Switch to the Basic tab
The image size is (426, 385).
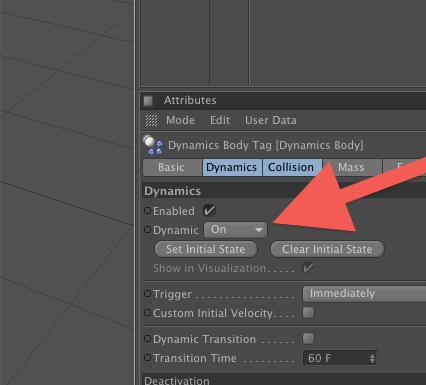[172, 167]
